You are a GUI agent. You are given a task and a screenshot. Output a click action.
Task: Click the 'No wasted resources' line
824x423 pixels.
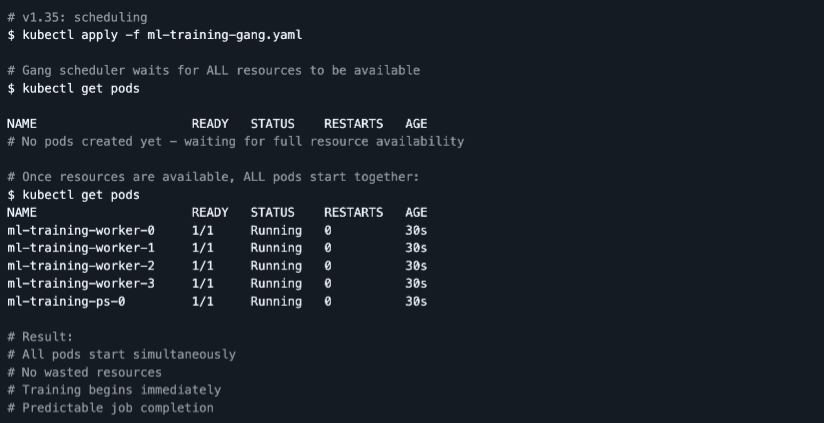84,372
